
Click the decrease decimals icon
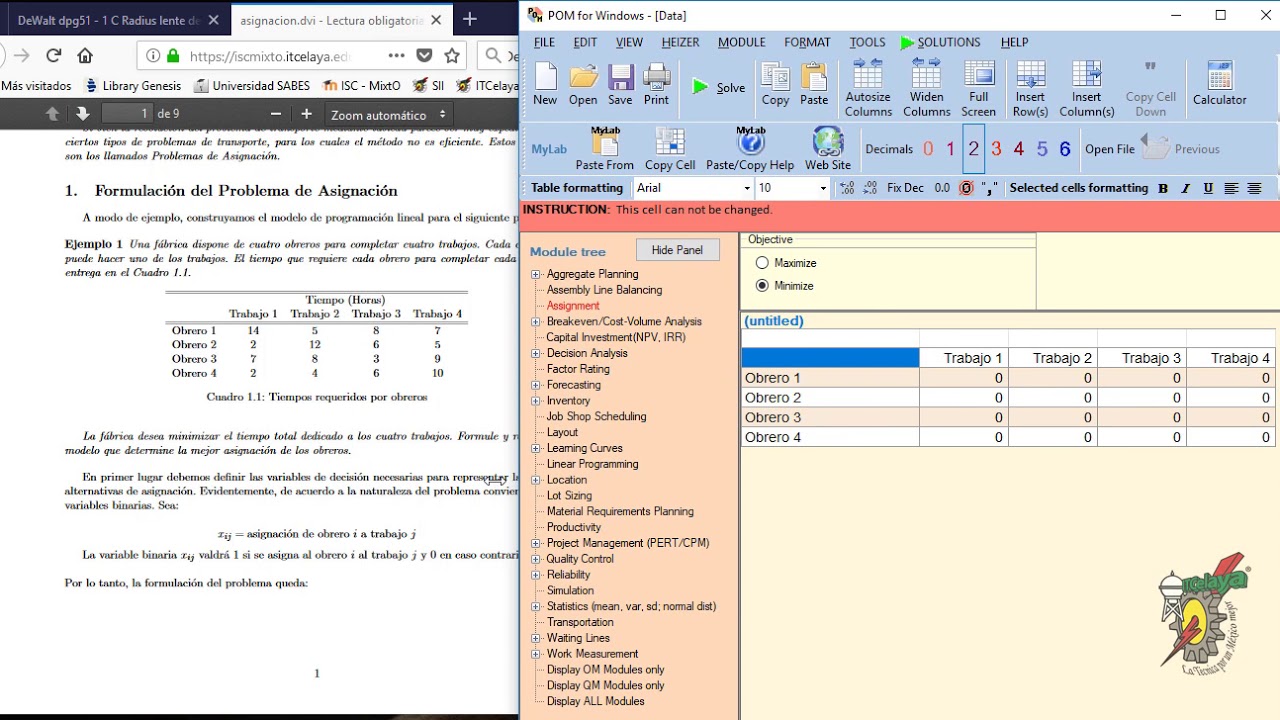pyautogui.click(x=870, y=188)
